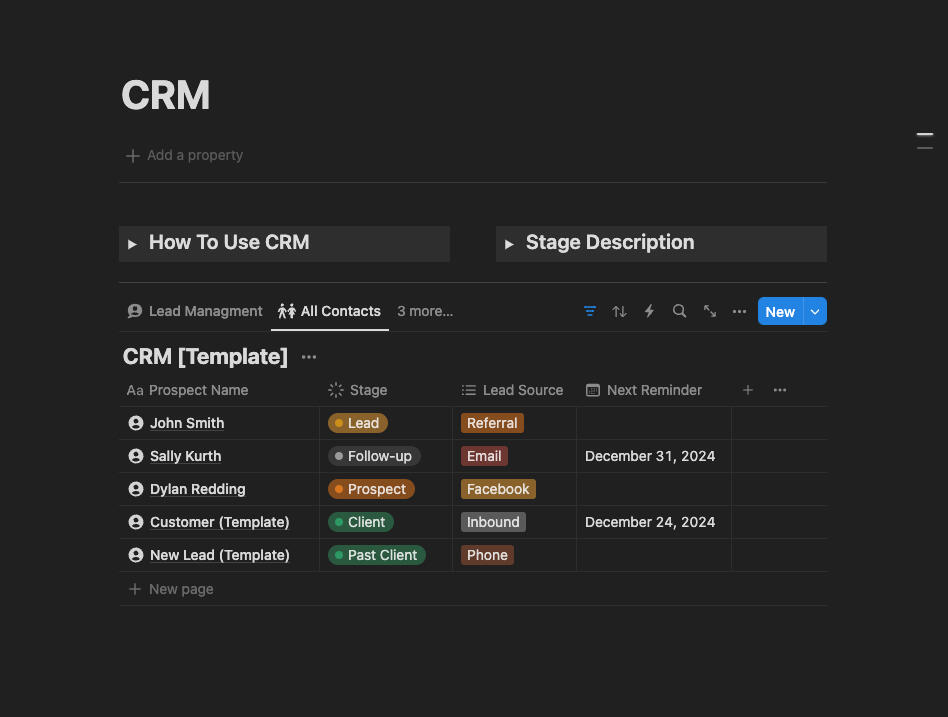This screenshot has width=948, height=717.
Task: Switch to the Lead Managment tab
Action: [x=195, y=311]
